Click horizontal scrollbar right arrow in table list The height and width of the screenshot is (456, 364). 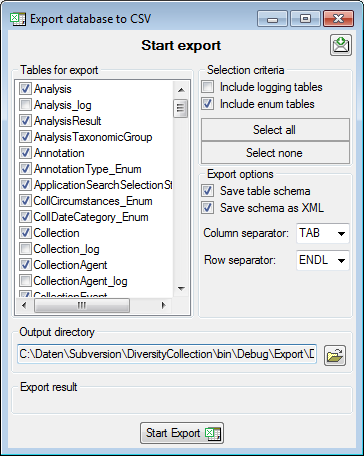pyautogui.click(x=164, y=305)
